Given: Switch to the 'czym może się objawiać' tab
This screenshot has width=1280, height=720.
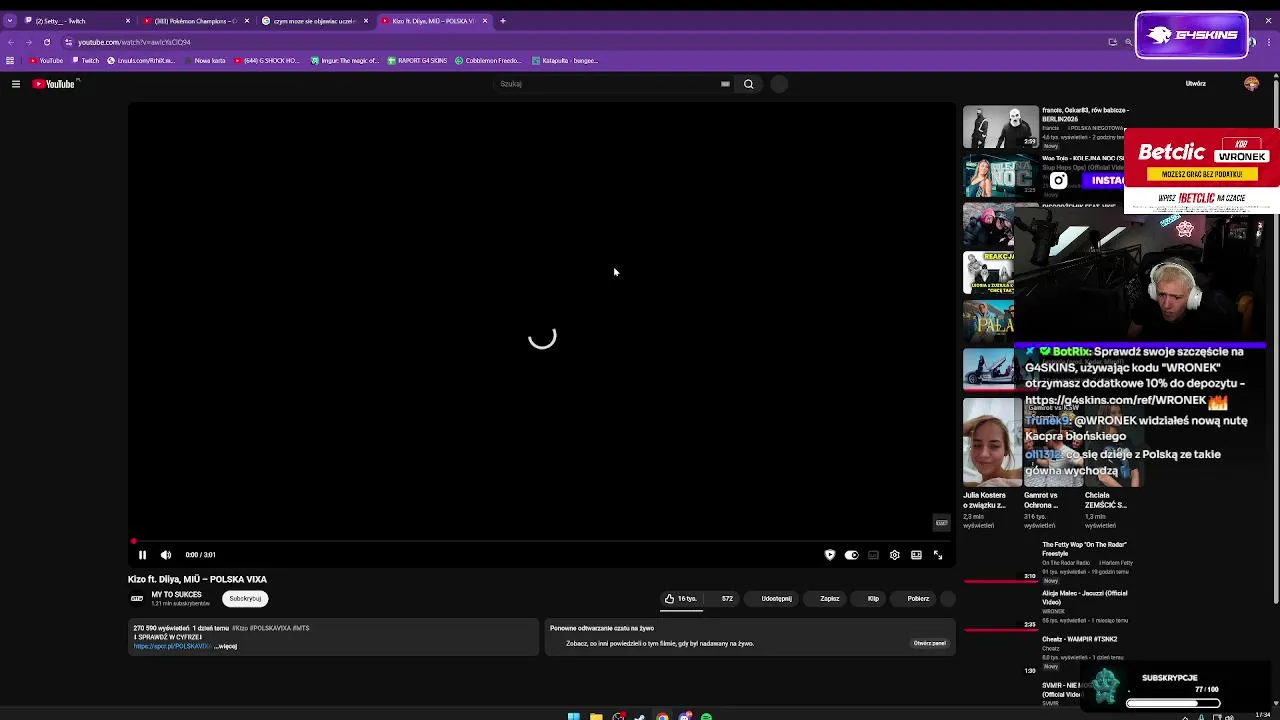Looking at the screenshot, I should (x=314, y=21).
